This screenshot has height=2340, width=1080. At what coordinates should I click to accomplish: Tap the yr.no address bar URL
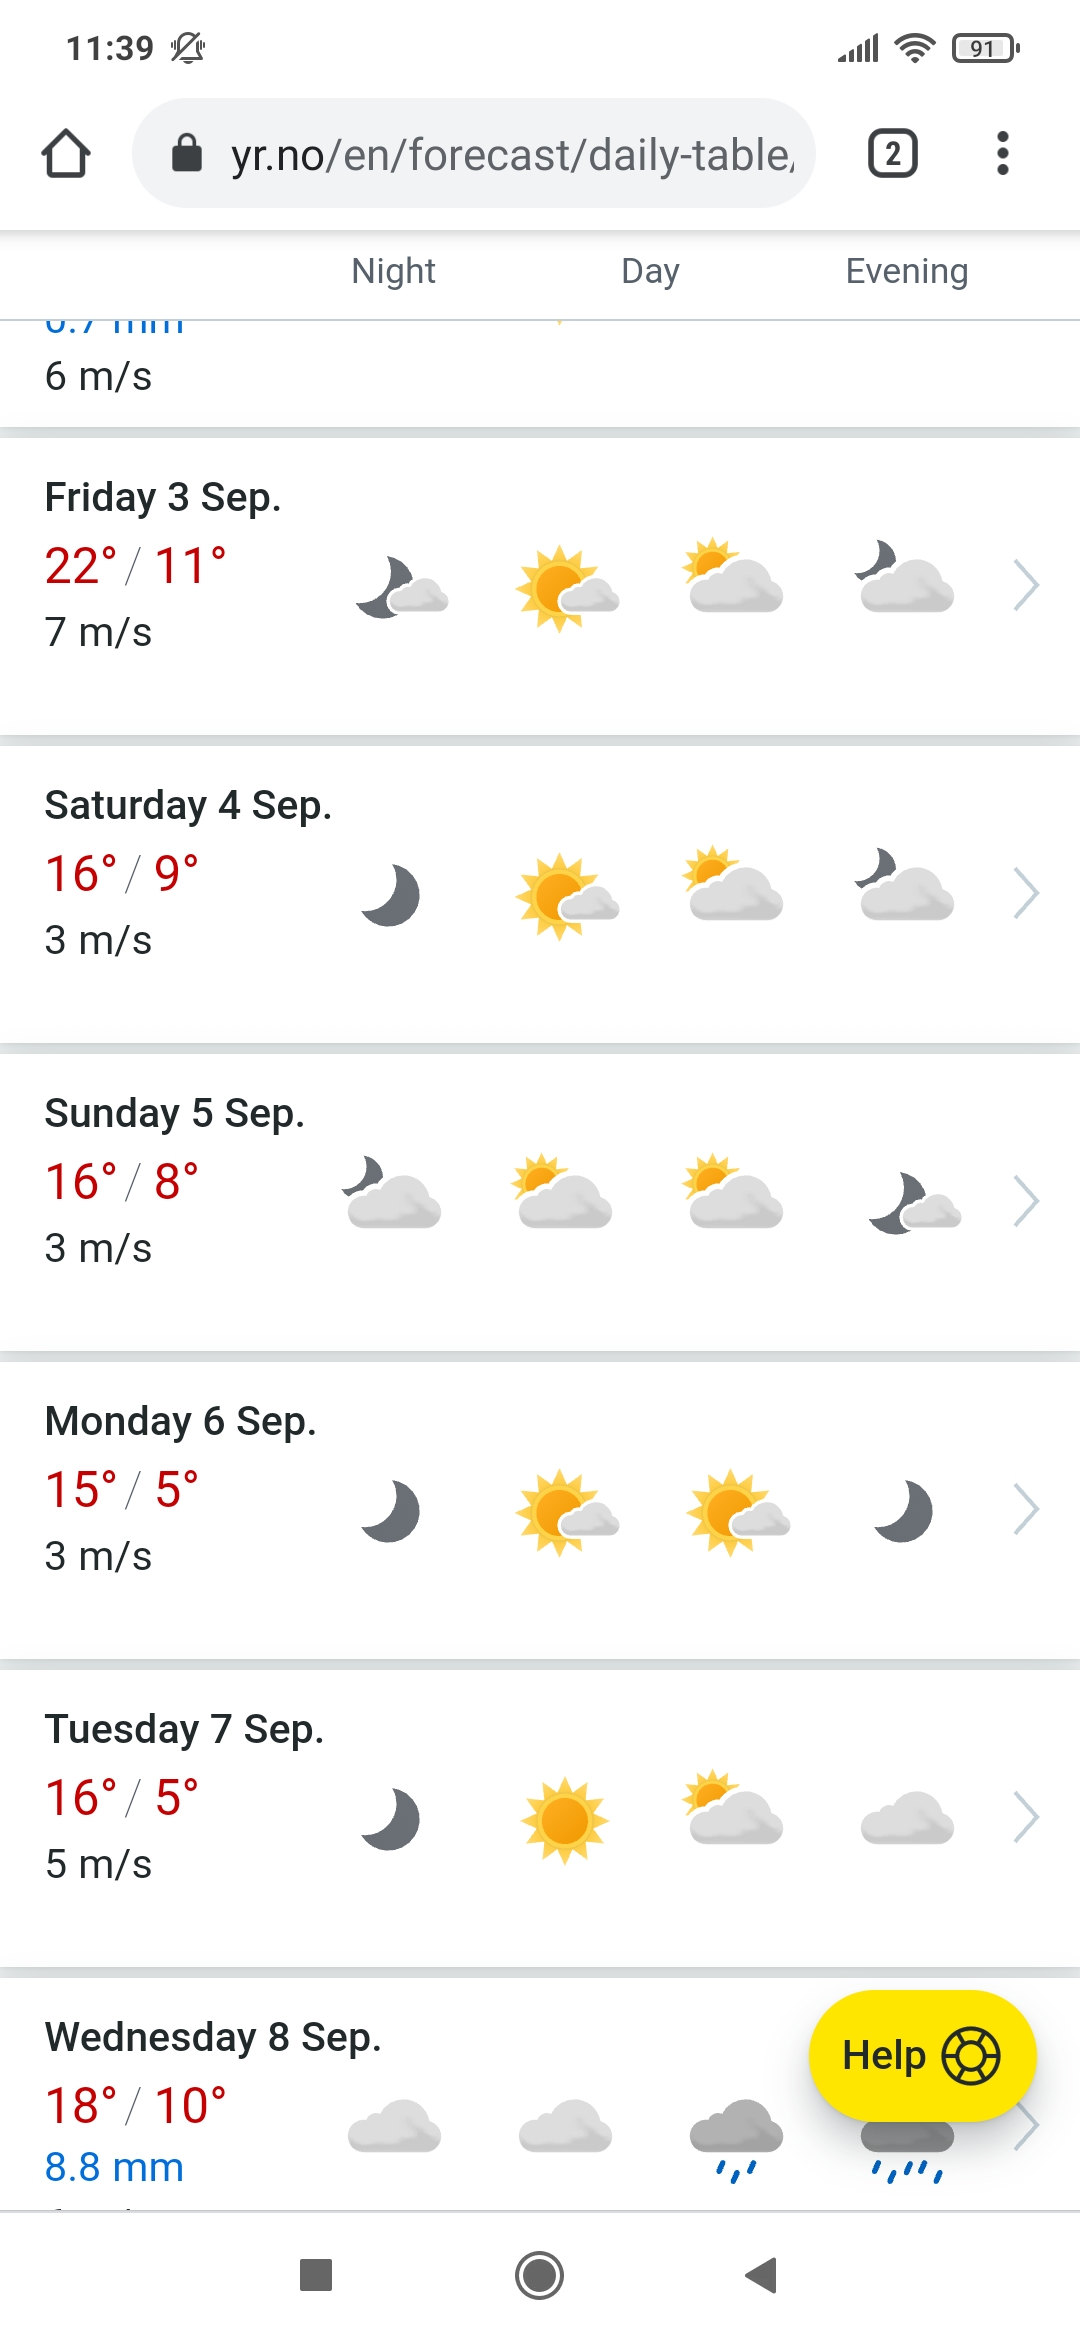click(x=512, y=155)
